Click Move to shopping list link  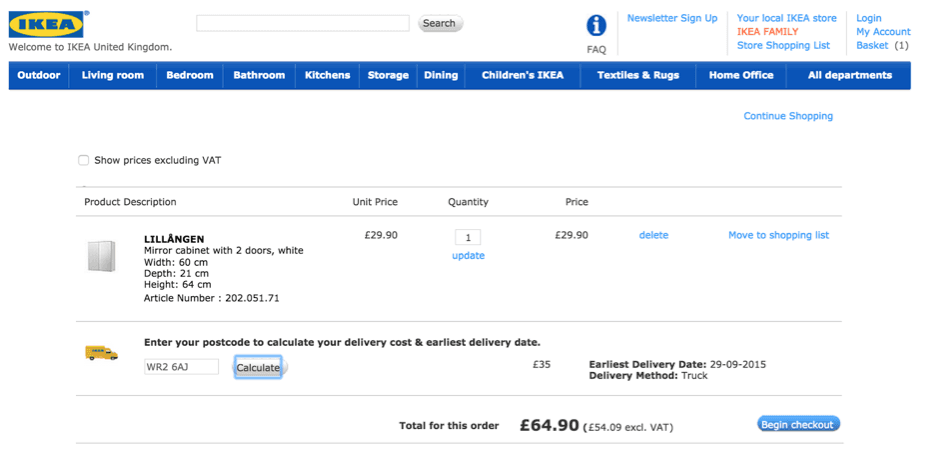pyautogui.click(x=778, y=235)
